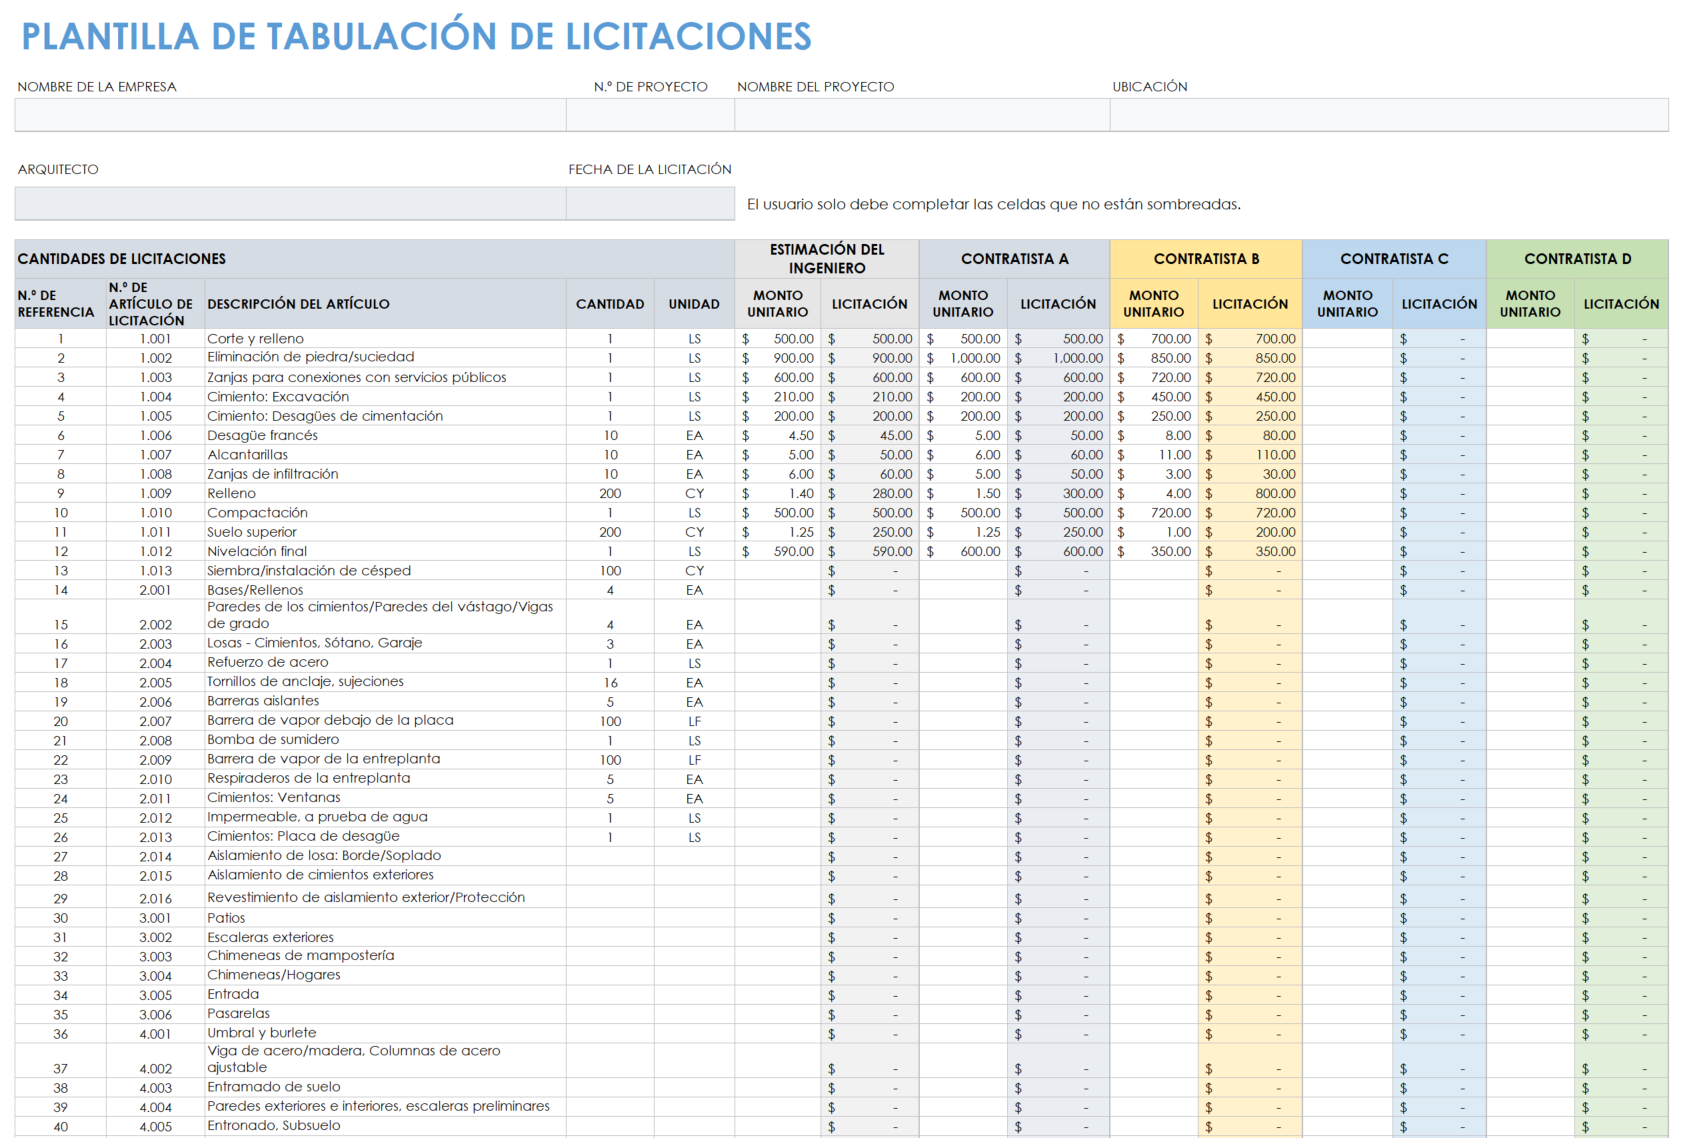
Task: Select the 'Relleno' description cell in row 9
Action: 385,494
